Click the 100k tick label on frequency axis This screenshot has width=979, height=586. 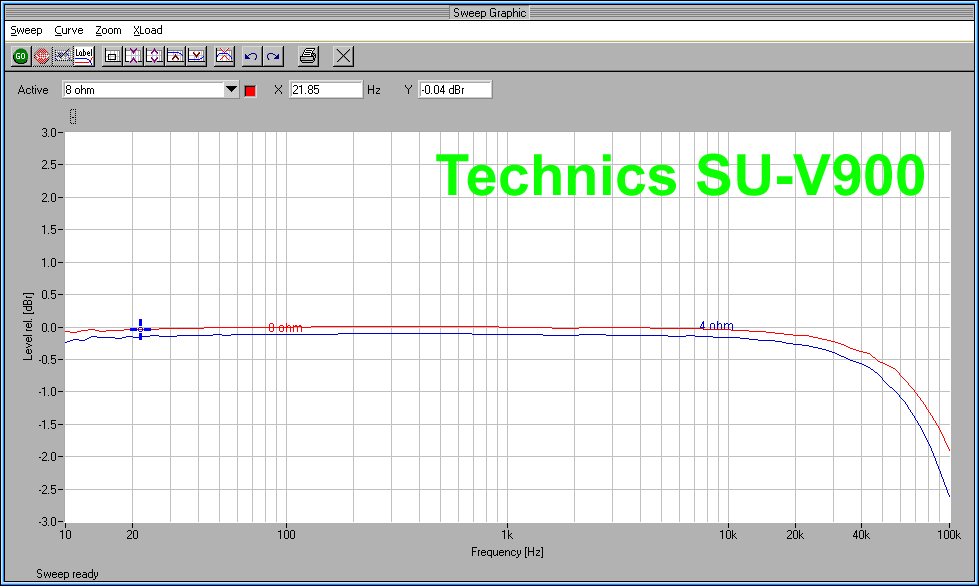[949, 535]
